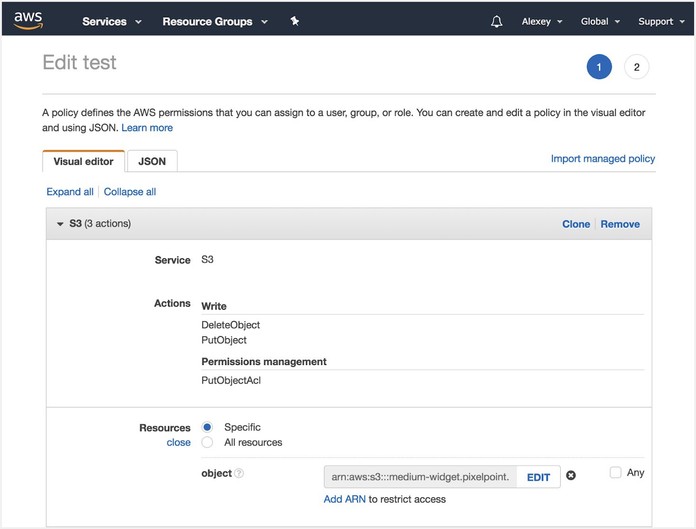Image resolution: width=696 pixels, height=529 pixels.
Task: Open the Resource Groups dropdown
Action: click(214, 21)
